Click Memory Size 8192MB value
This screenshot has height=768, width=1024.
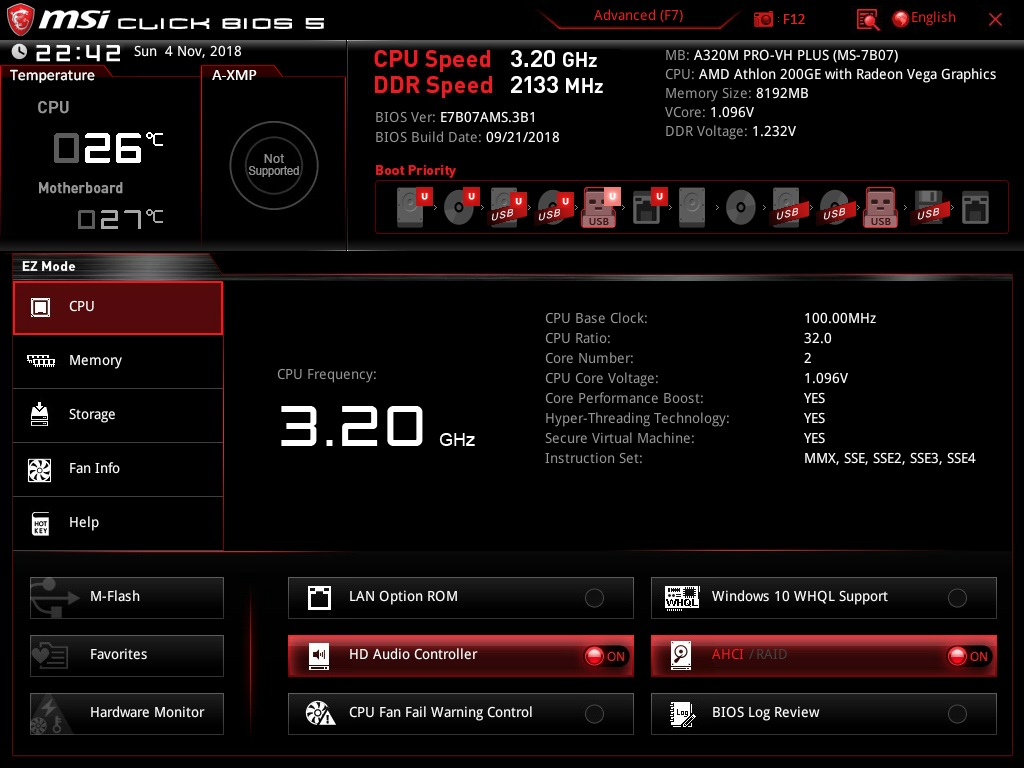point(782,93)
